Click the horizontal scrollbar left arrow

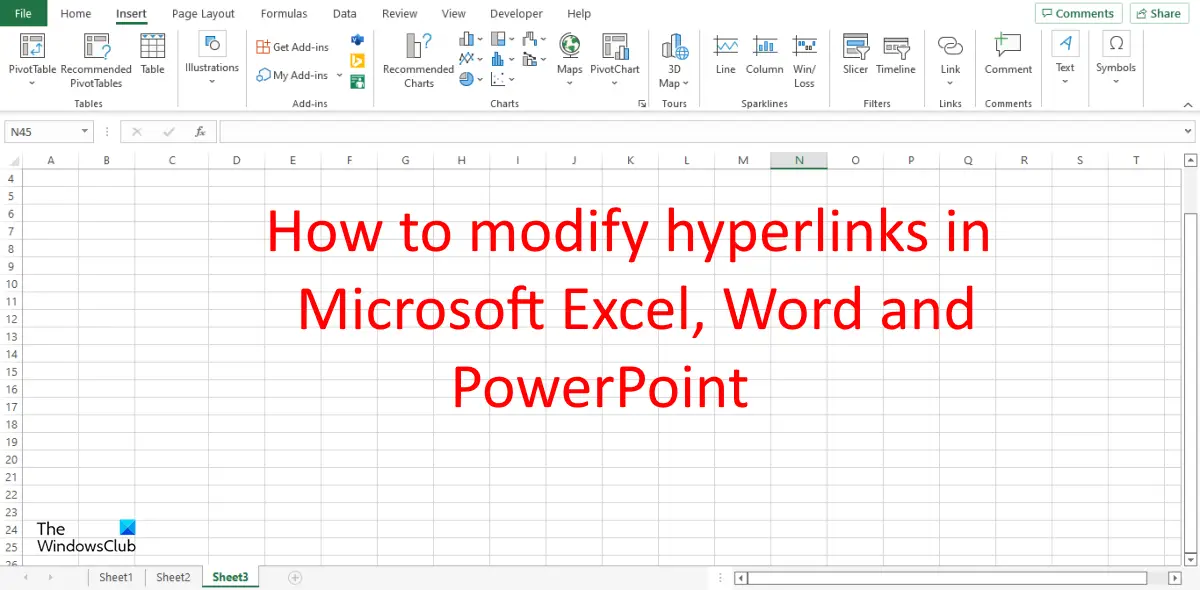click(740, 577)
